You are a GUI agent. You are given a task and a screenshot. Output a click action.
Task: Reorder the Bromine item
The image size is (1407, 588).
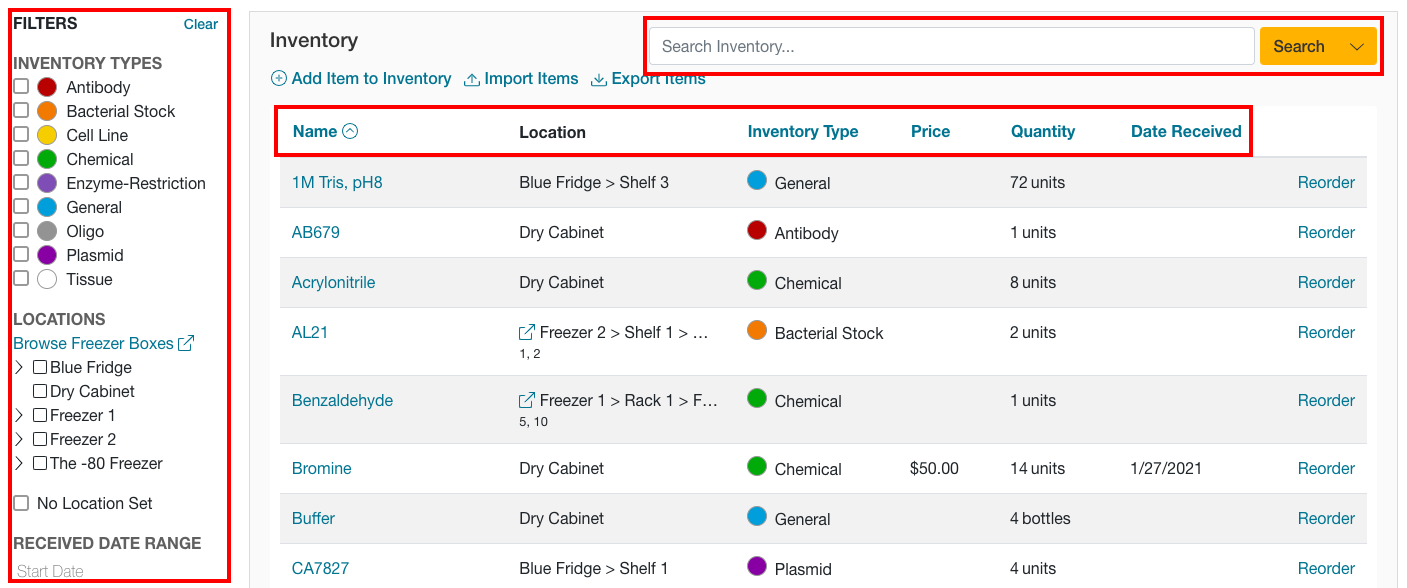coord(1325,468)
